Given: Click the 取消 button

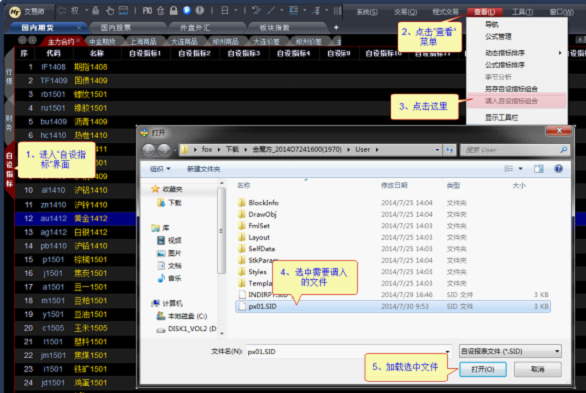Looking at the screenshot, I should point(537,369).
